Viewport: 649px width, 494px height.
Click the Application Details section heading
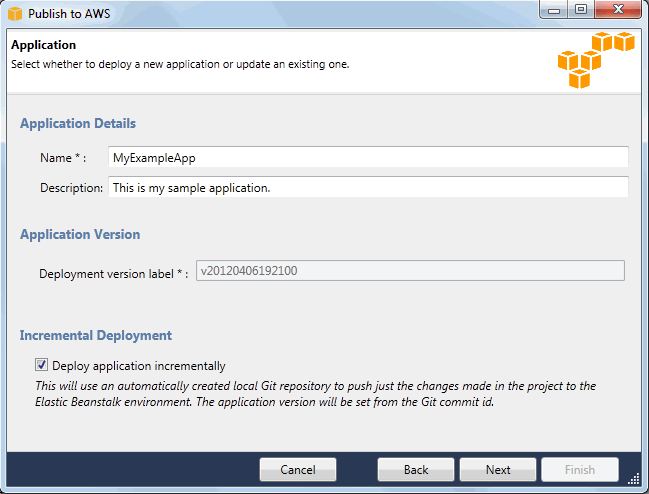pos(78,124)
